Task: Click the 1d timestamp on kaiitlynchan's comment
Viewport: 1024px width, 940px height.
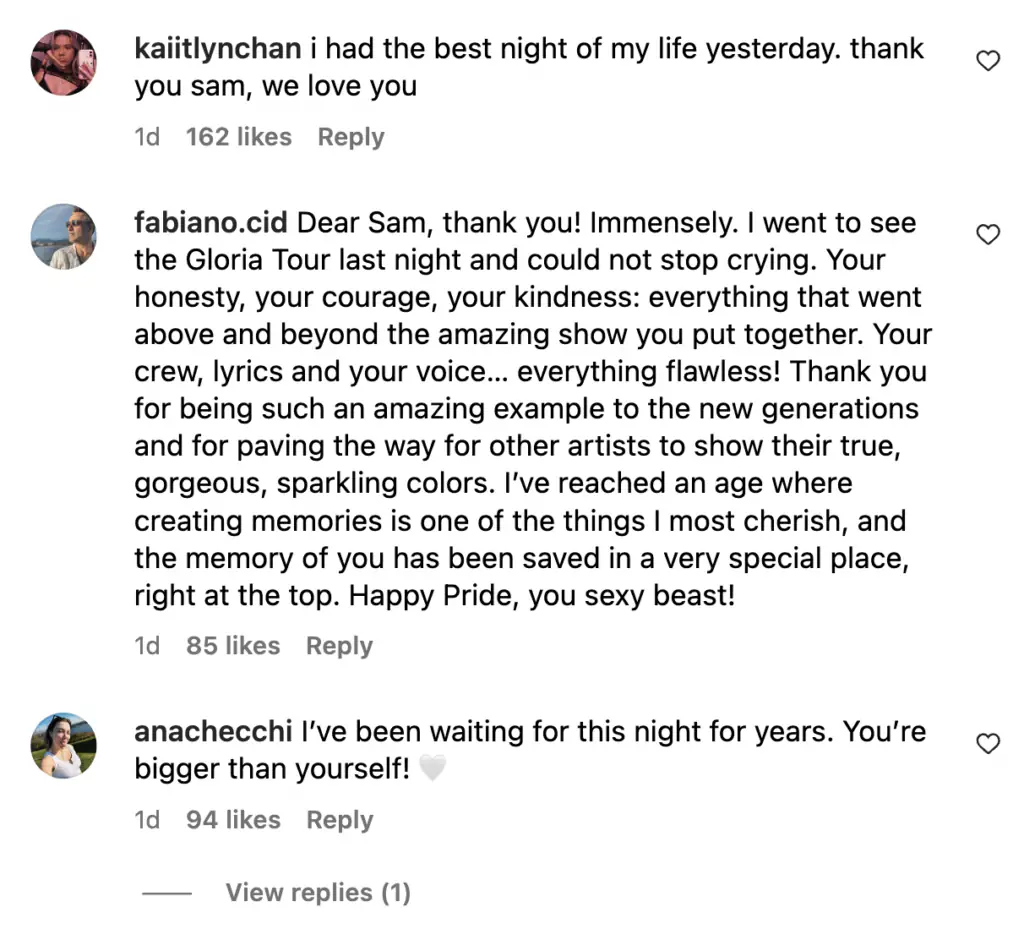Action: pyautogui.click(x=147, y=137)
